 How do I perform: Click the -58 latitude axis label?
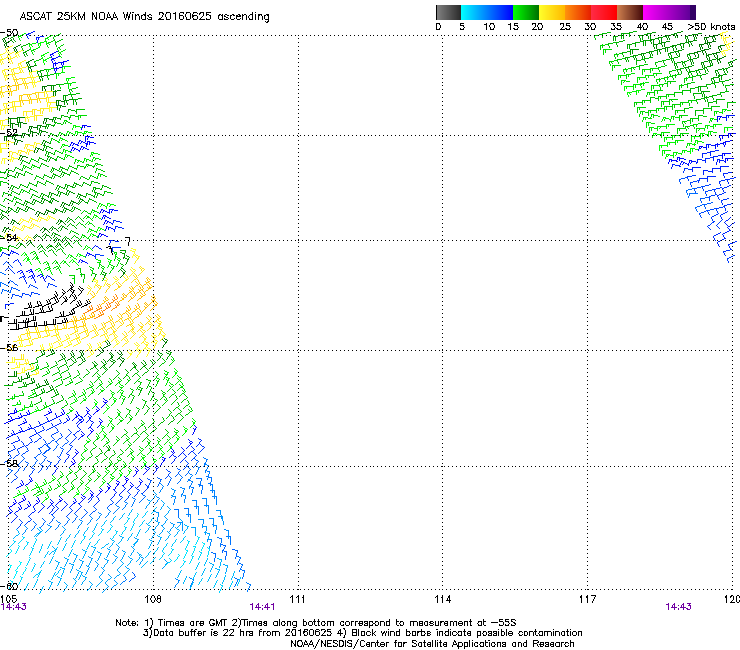[x=9, y=464]
